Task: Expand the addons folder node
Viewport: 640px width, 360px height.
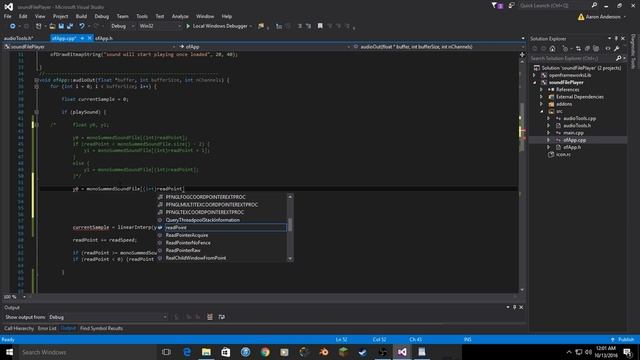Action: point(542,104)
